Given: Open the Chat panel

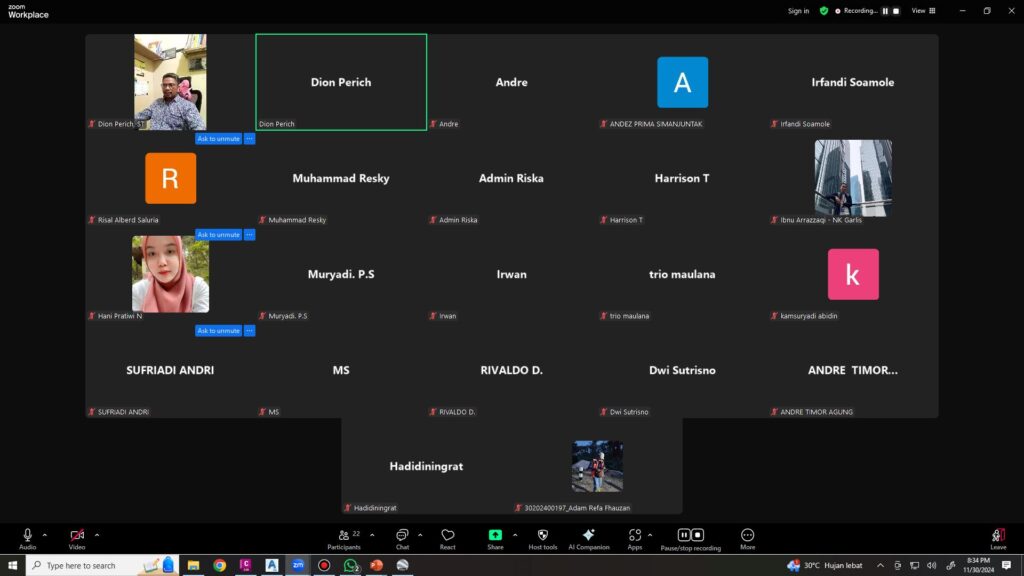Looking at the screenshot, I should pyautogui.click(x=402, y=537).
